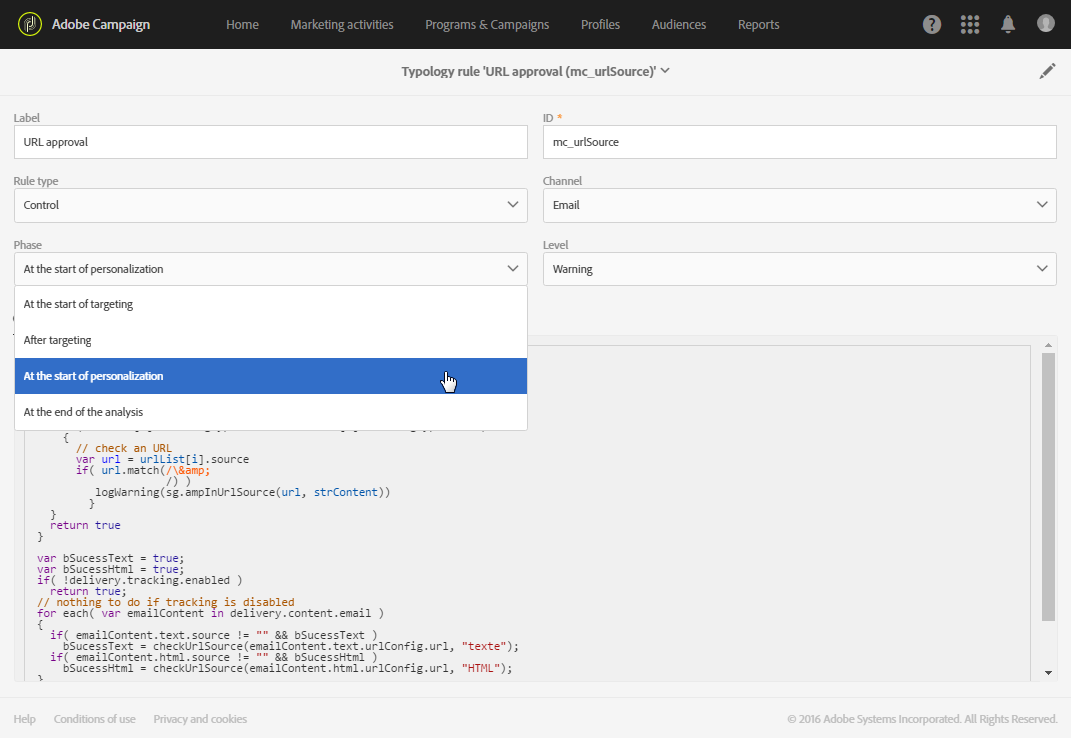This screenshot has height=738, width=1071.
Task: Expand the Channel dropdown set to Email
Action: [799, 205]
